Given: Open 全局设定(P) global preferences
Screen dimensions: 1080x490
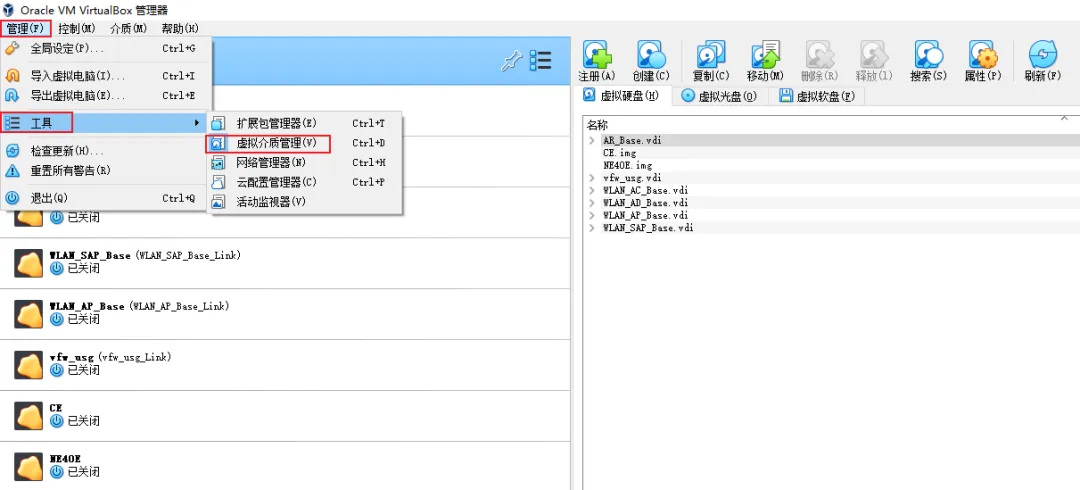Looking at the screenshot, I should tap(106, 49).
